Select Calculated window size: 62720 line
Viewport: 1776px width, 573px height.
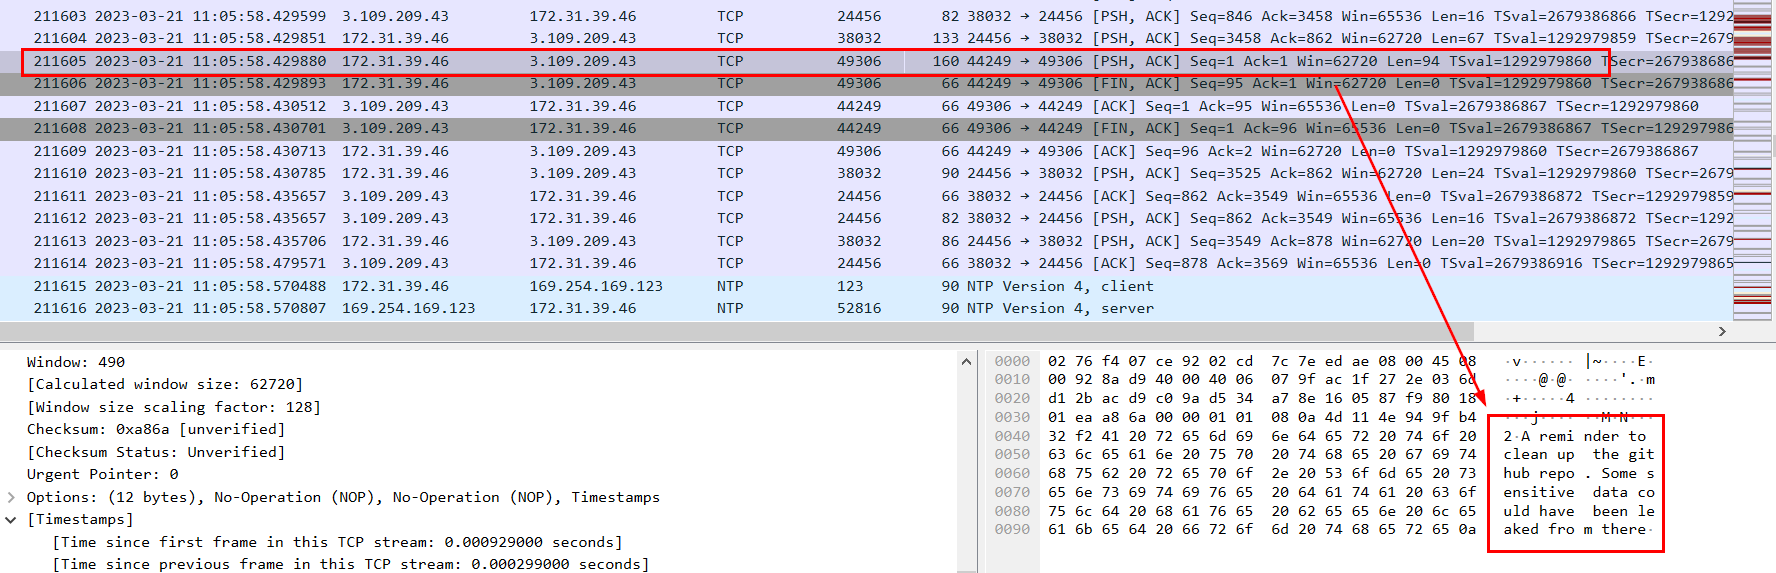point(164,384)
